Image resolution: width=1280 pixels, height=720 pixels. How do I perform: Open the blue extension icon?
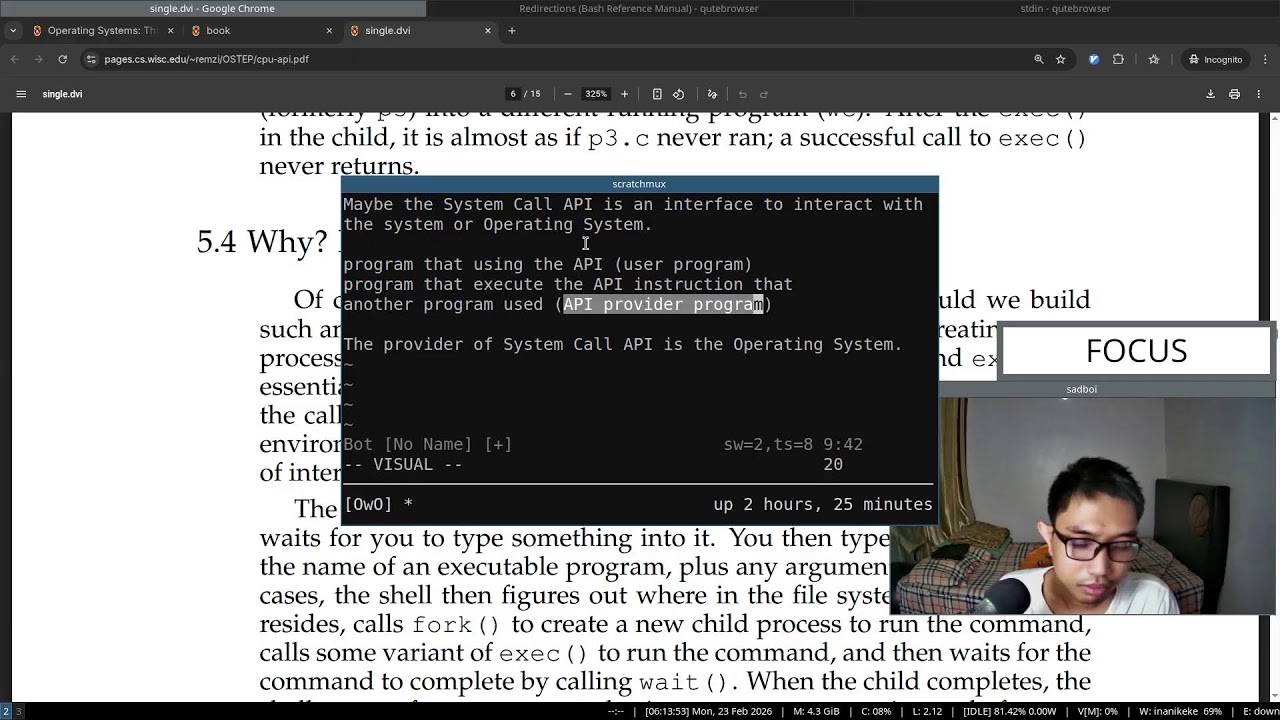click(x=1094, y=59)
